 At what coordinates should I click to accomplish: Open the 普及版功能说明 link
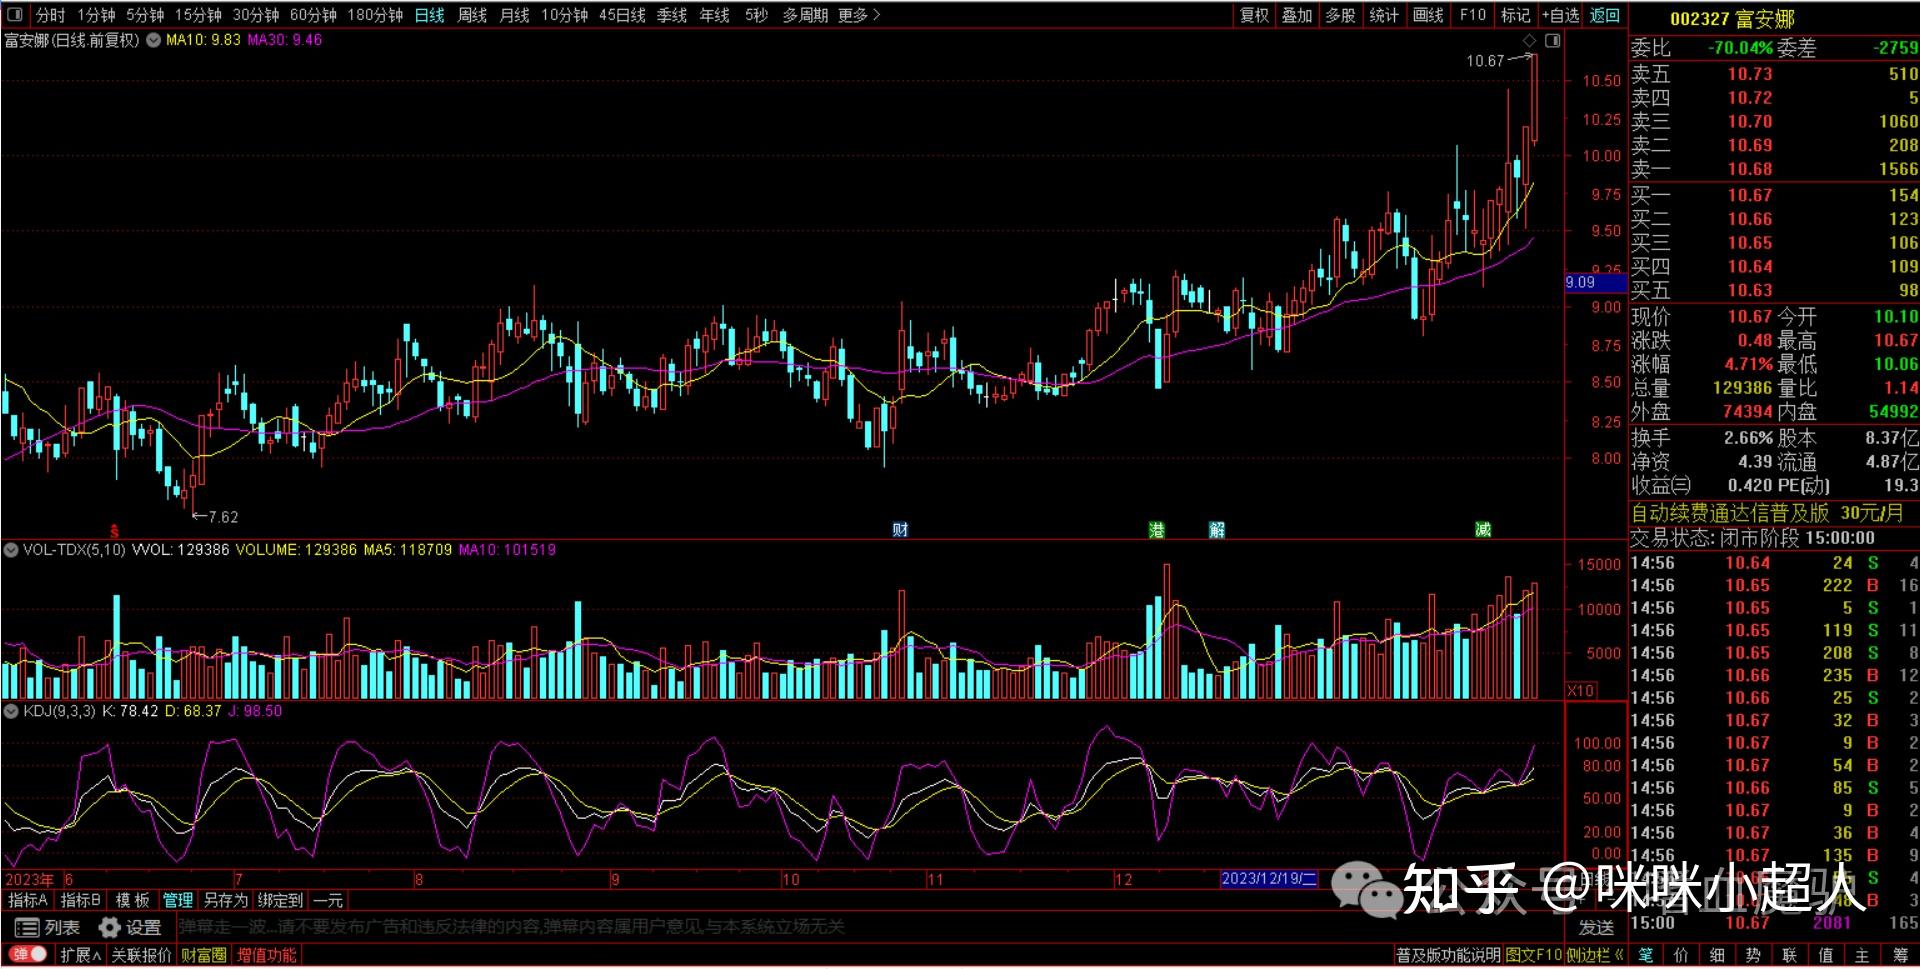(1448, 956)
